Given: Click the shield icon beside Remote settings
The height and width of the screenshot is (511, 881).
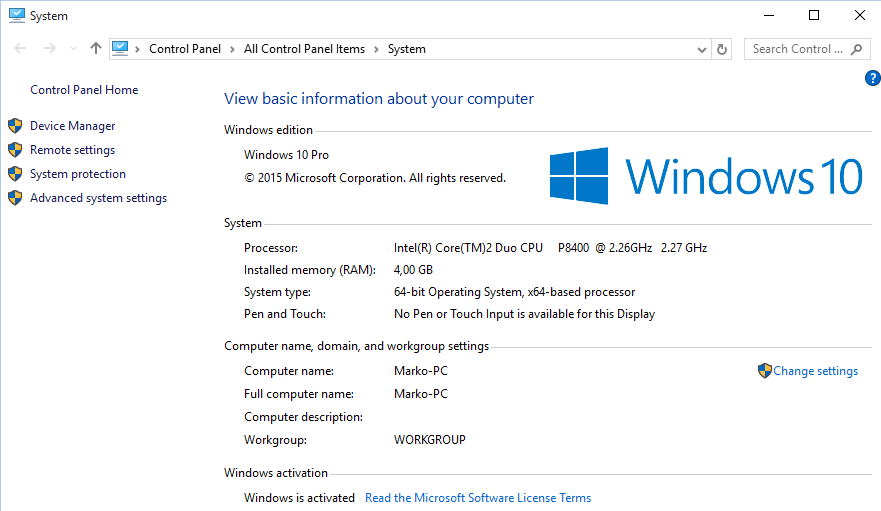Looking at the screenshot, I should 15,150.
